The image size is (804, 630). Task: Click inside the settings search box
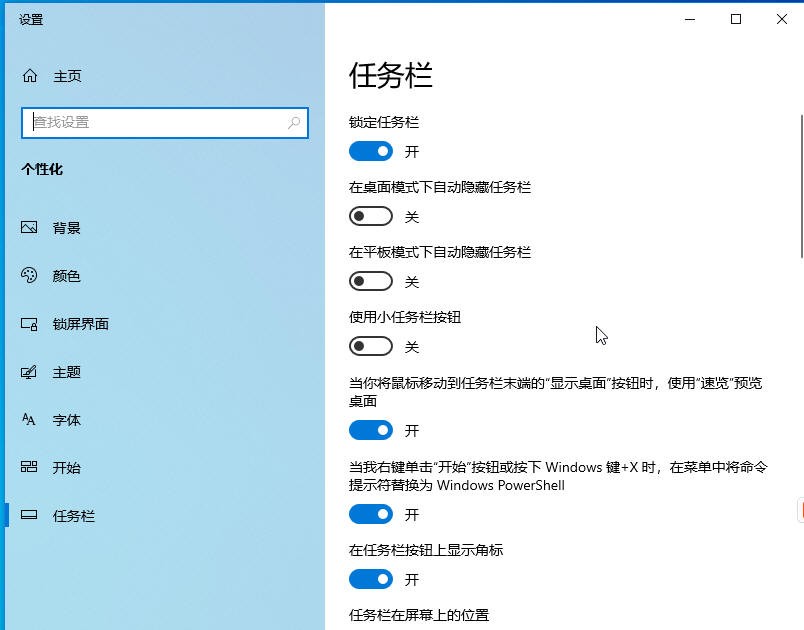pyautogui.click(x=160, y=122)
